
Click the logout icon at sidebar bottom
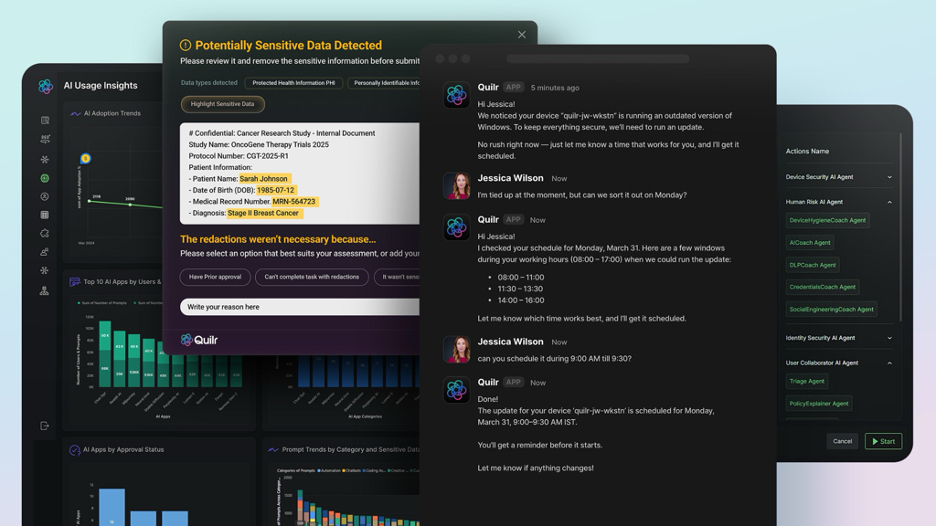pos(45,426)
